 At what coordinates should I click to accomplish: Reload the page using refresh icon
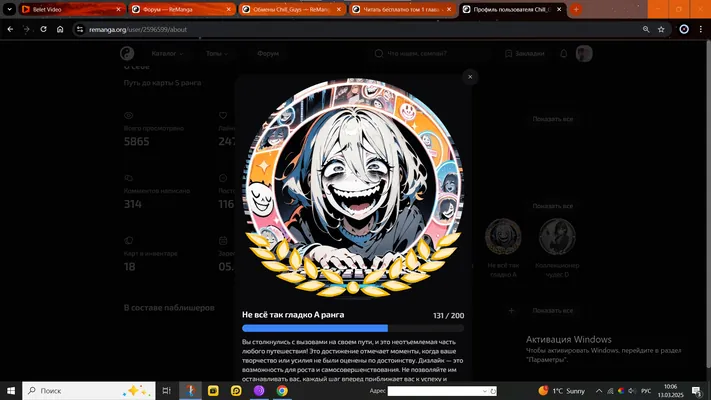(44, 29)
